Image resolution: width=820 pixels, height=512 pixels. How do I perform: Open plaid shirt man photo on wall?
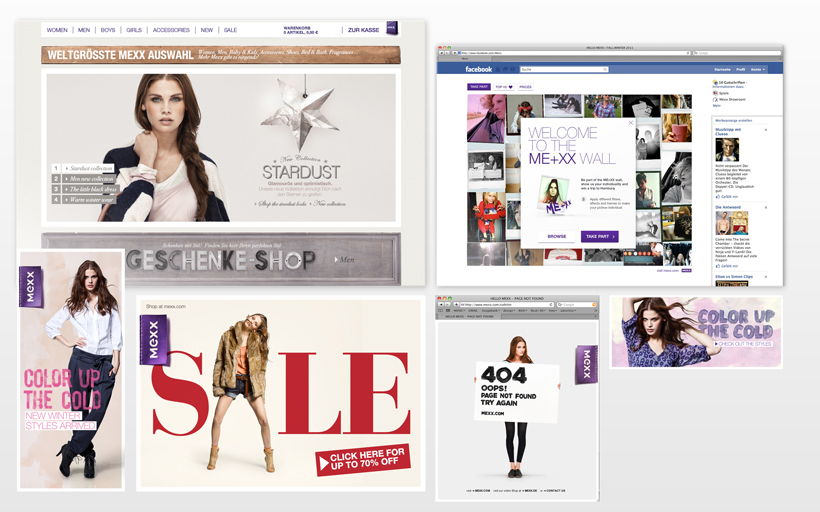602,107
